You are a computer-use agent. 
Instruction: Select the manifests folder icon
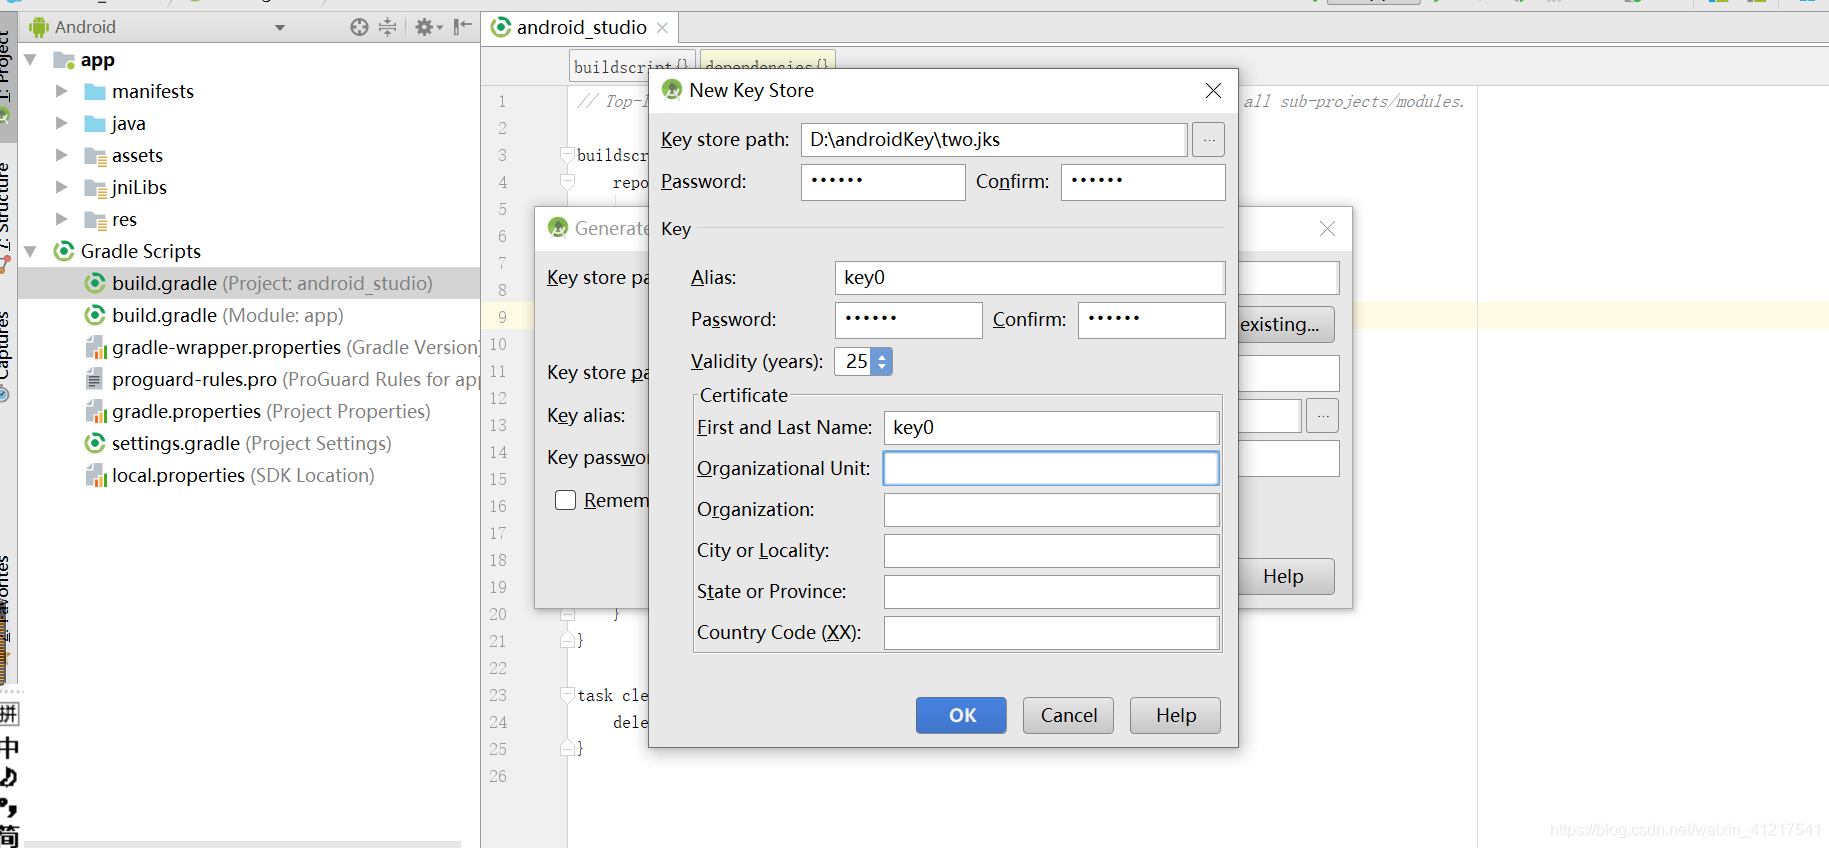point(95,92)
